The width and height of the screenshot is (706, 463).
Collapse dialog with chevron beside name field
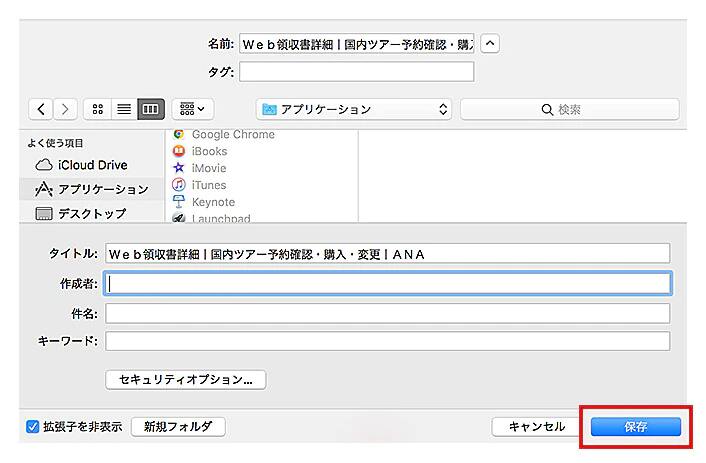490,44
